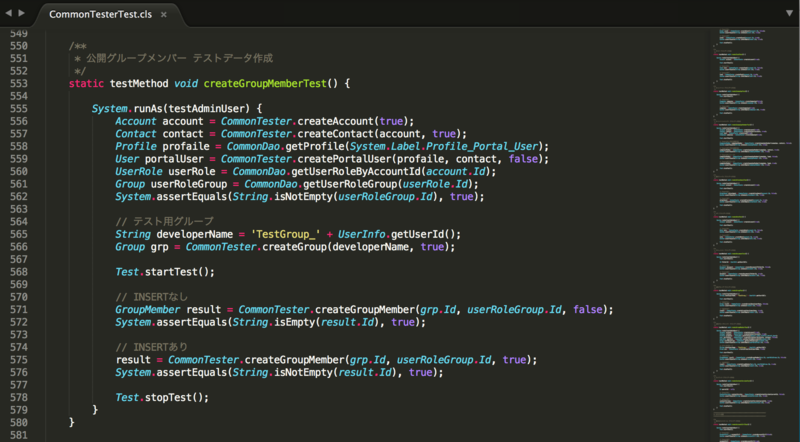Click 'getUserRoleGroup' on line 561

349,184
